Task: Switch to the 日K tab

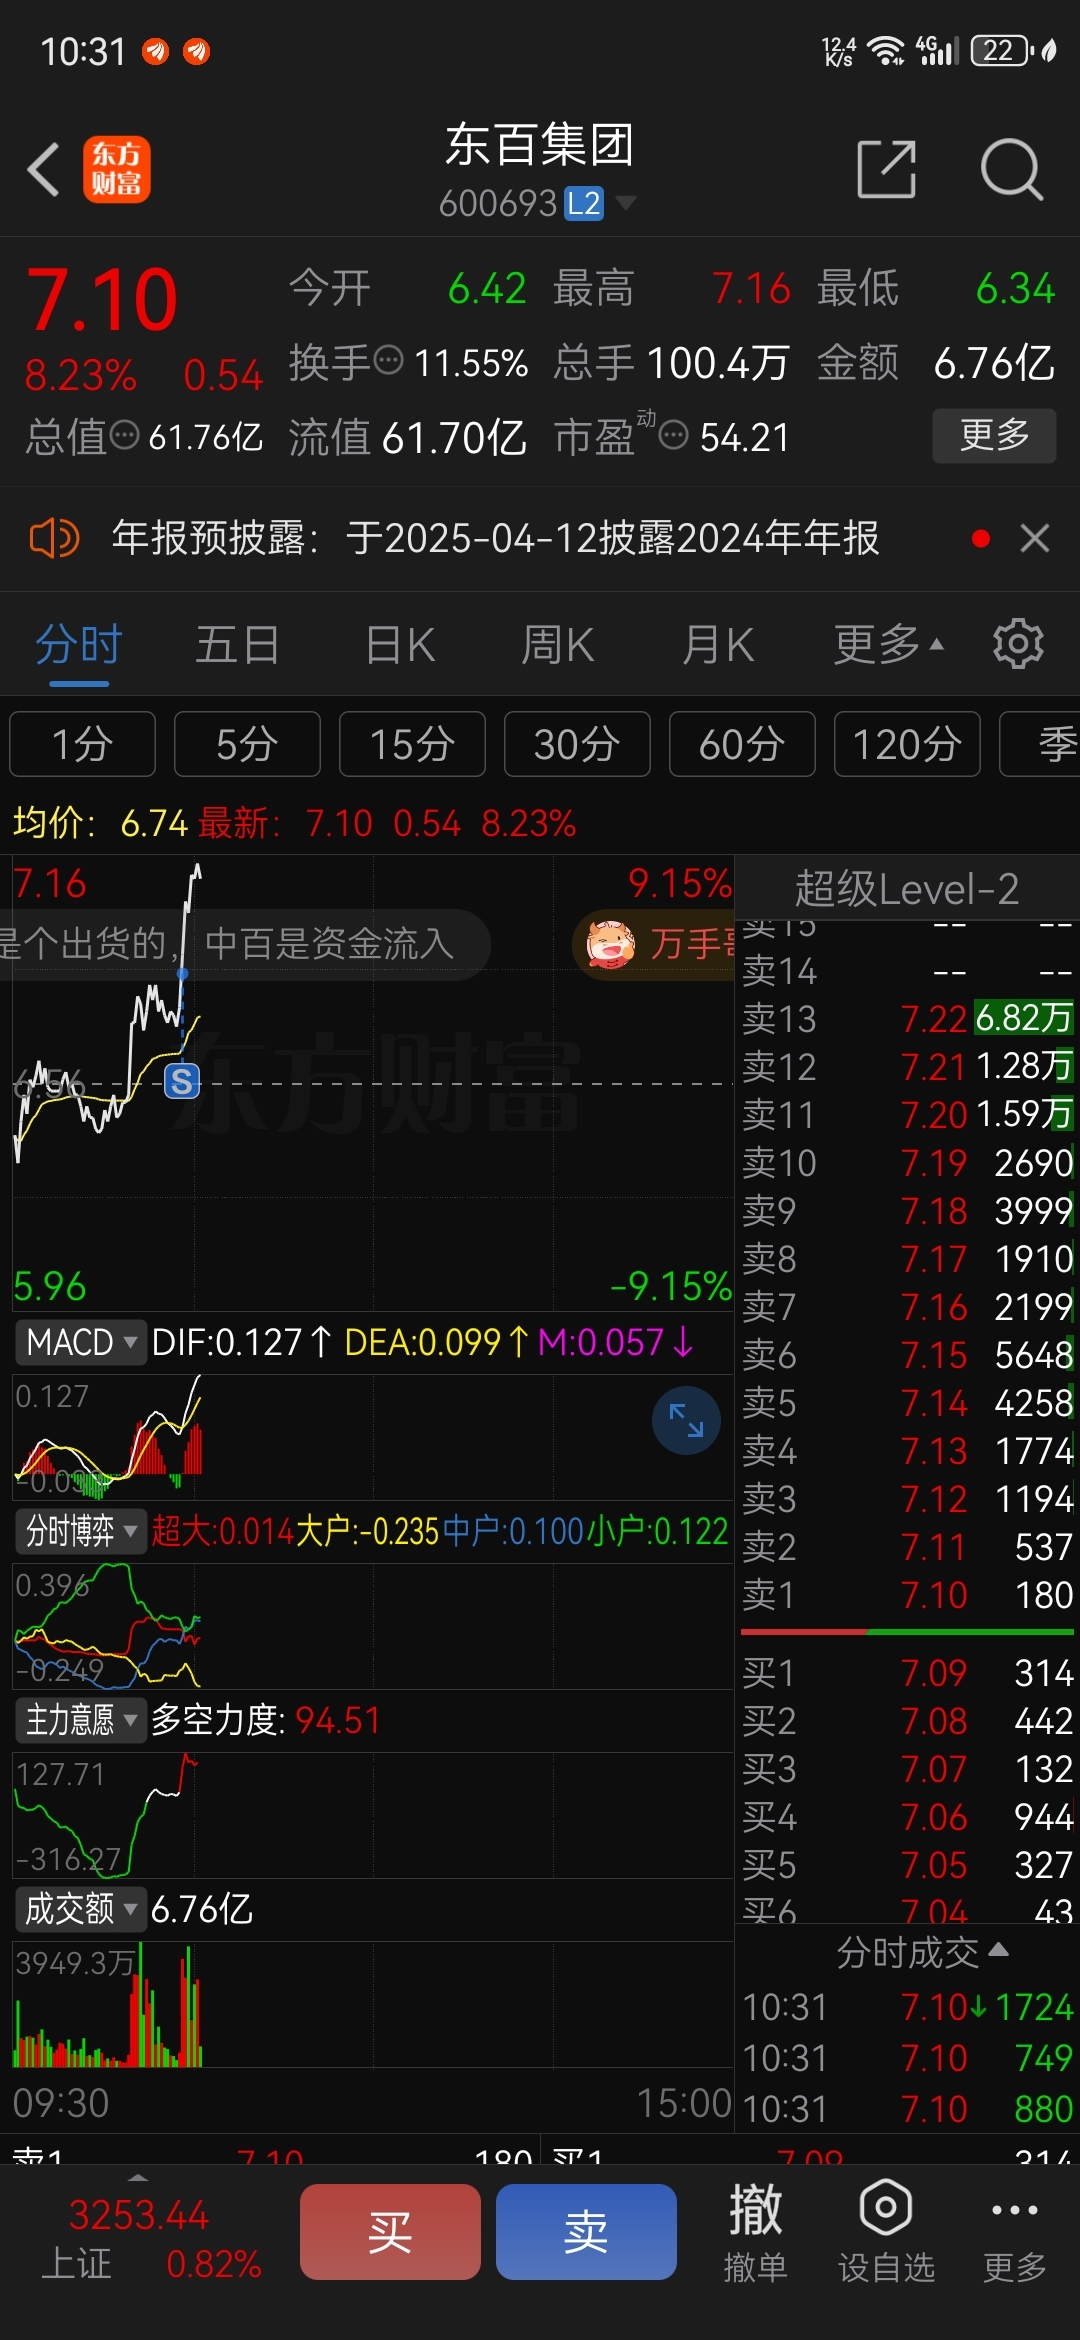Action: click(400, 644)
